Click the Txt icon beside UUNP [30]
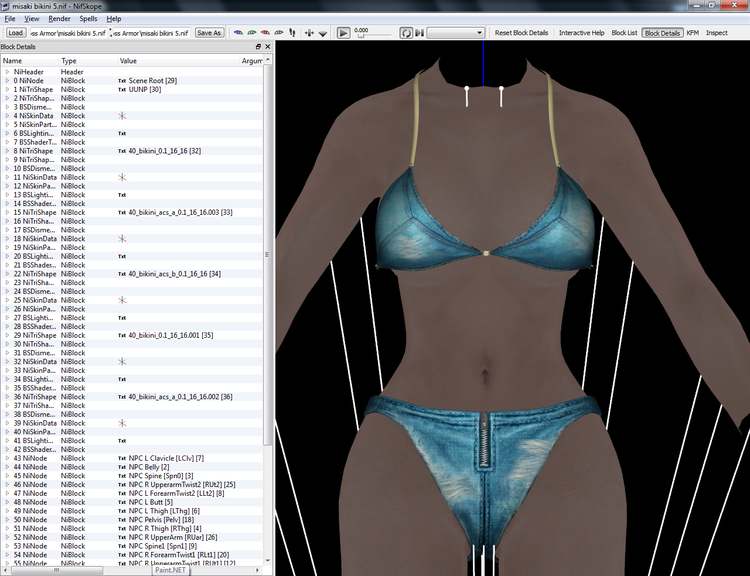Image resolution: width=750 pixels, height=576 pixels. [122, 89]
